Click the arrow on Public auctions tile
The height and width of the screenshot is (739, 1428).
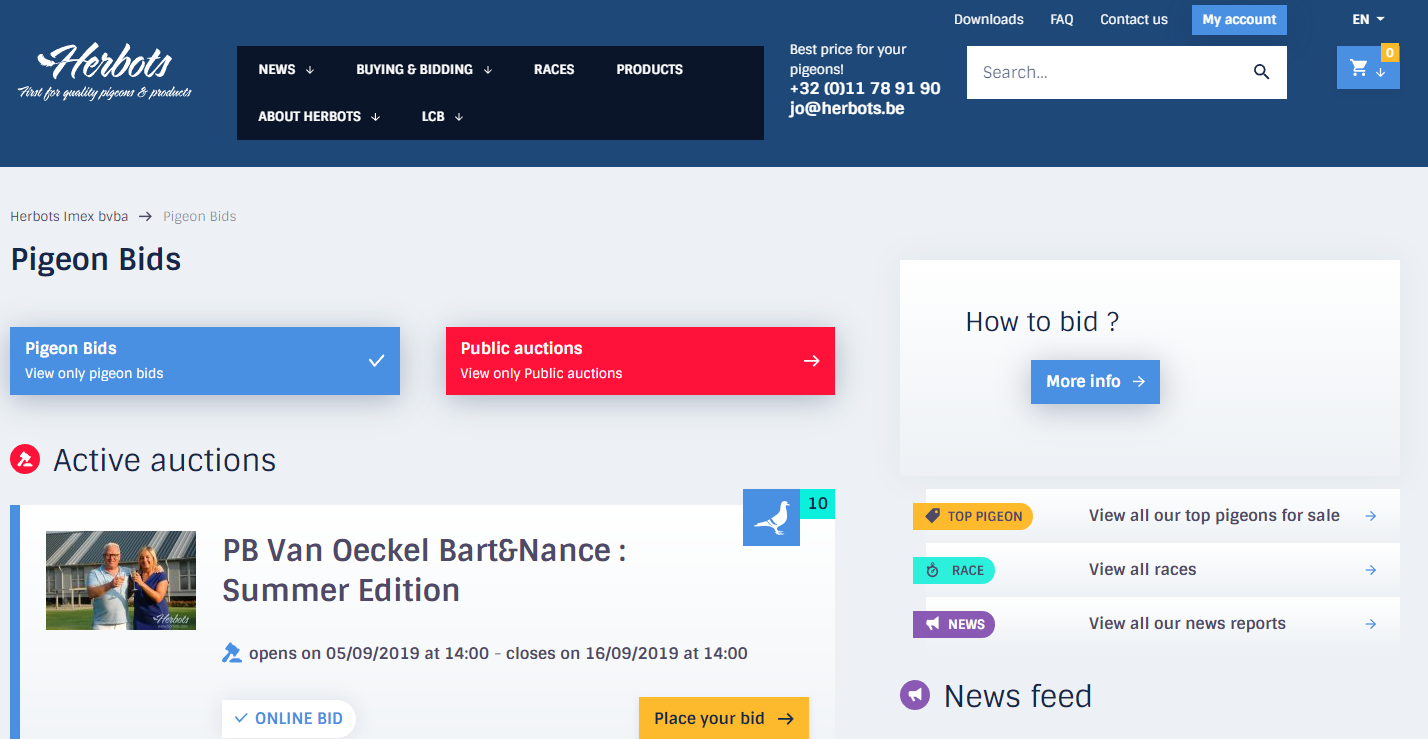pyautogui.click(x=811, y=361)
